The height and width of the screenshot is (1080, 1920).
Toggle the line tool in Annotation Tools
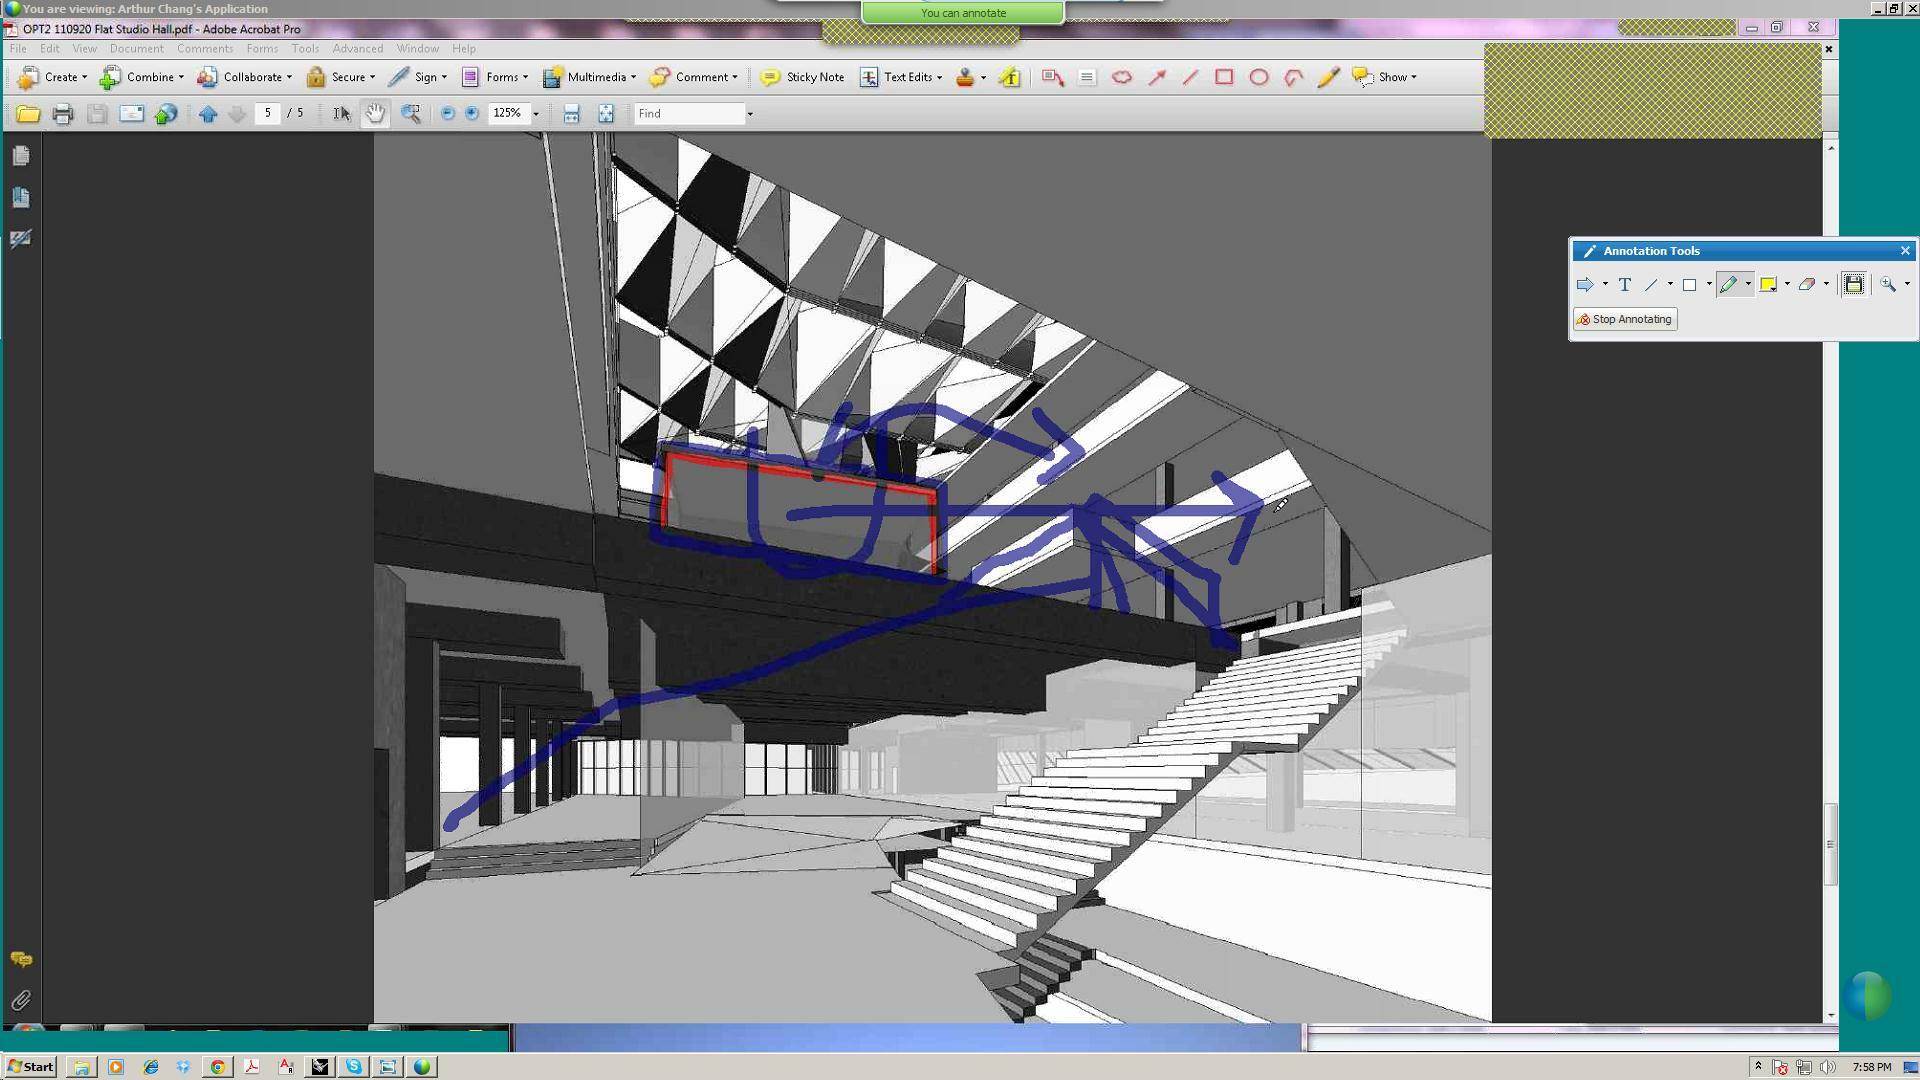1651,285
